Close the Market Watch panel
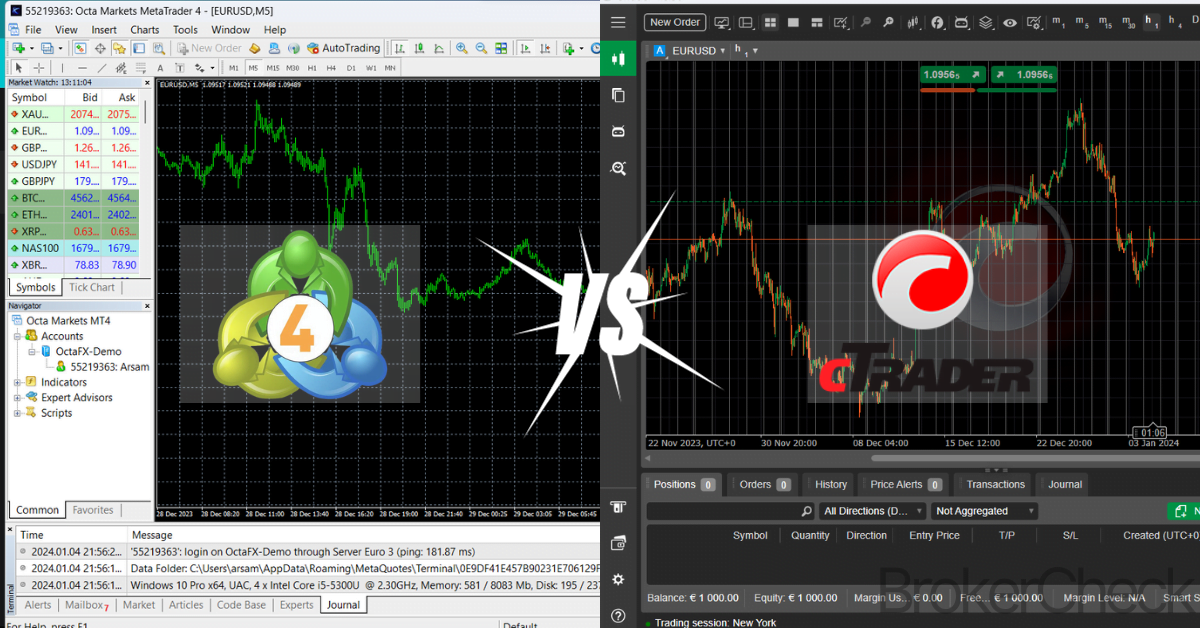 148,82
